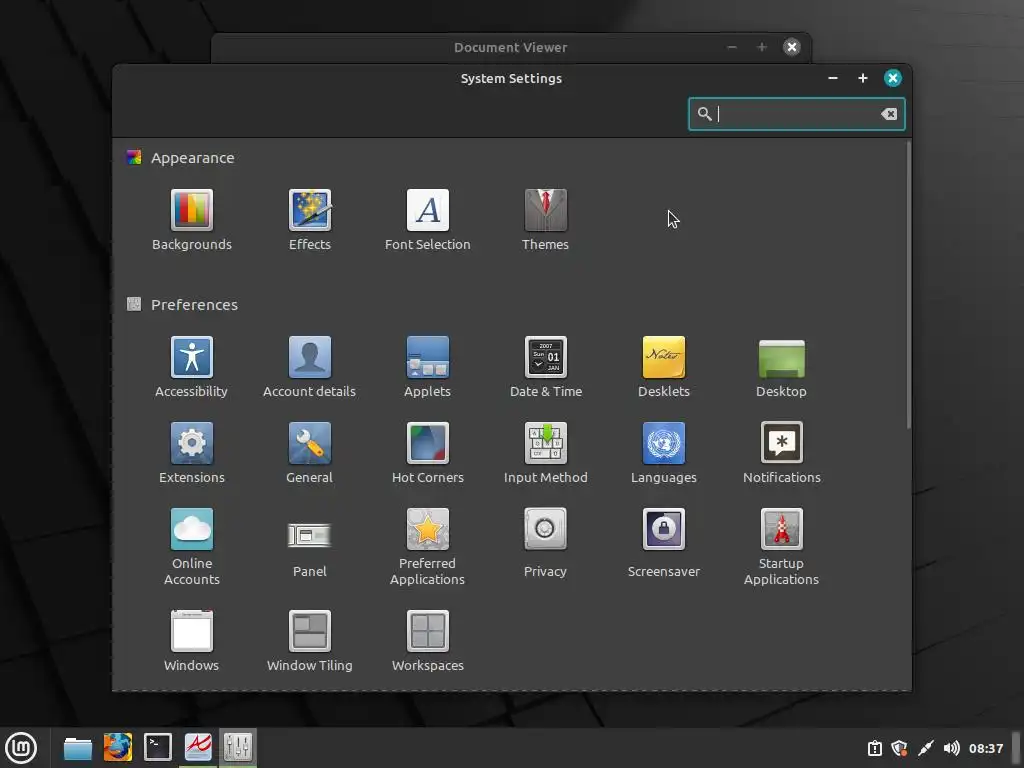The height and width of the screenshot is (768, 1024).
Task: Minimize the System Settings window
Action: 833,78
